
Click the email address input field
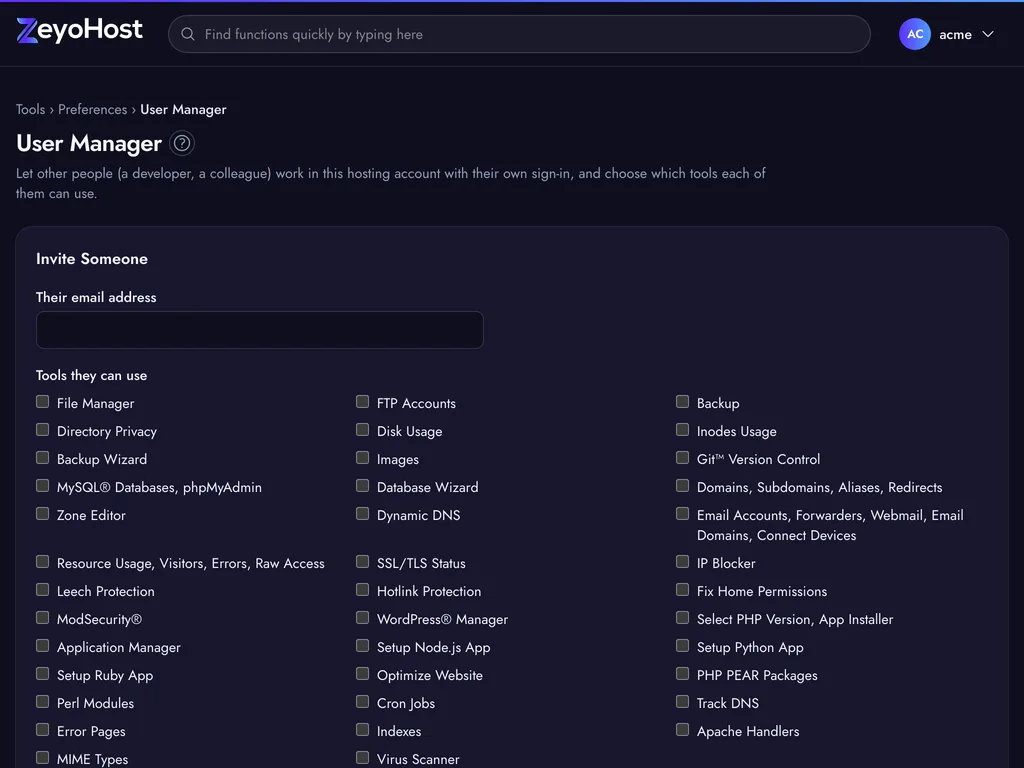coord(260,330)
